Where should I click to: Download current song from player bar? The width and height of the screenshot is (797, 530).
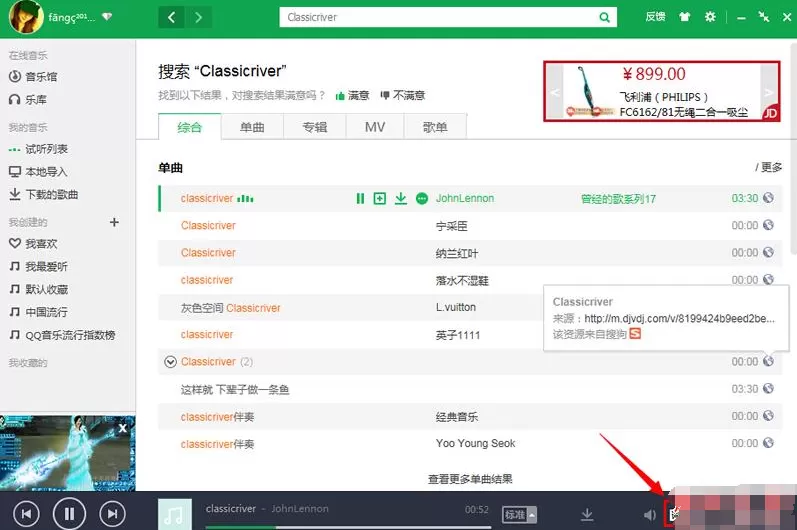pyautogui.click(x=587, y=515)
